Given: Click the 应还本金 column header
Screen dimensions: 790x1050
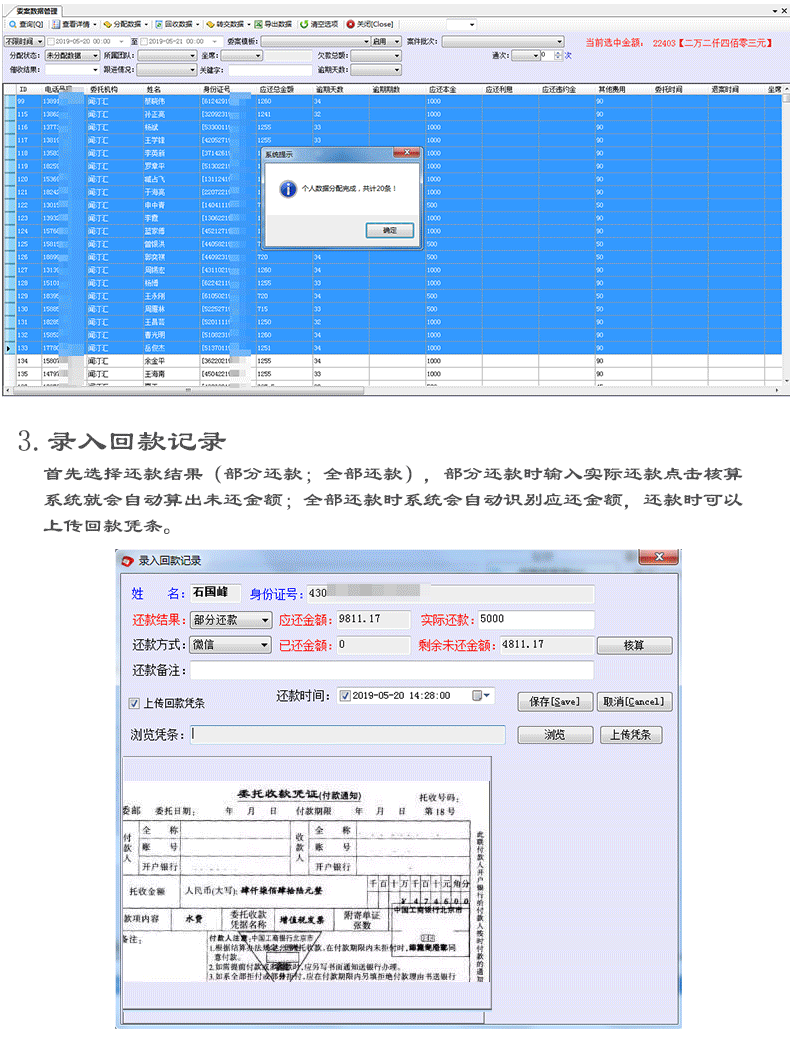Looking at the screenshot, I should (x=453, y=89).
